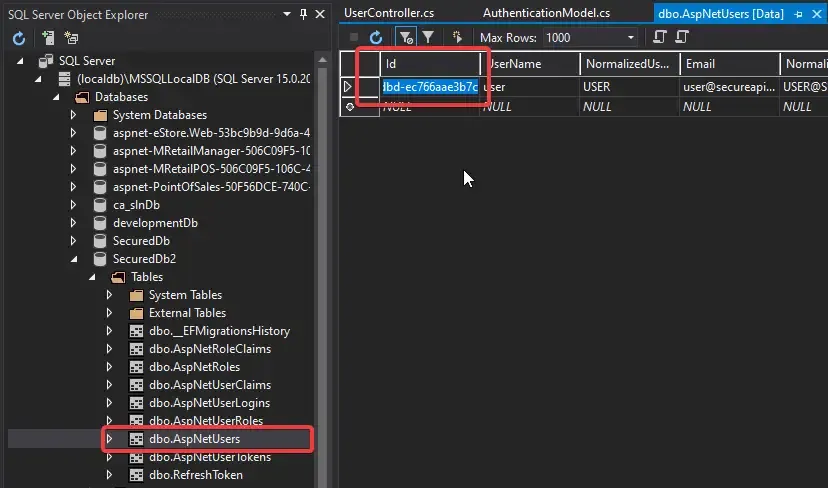Close the dbo.AspNetUsers [Data] tab
Viewport: 828px width, 488px height.
click(816, 14)
